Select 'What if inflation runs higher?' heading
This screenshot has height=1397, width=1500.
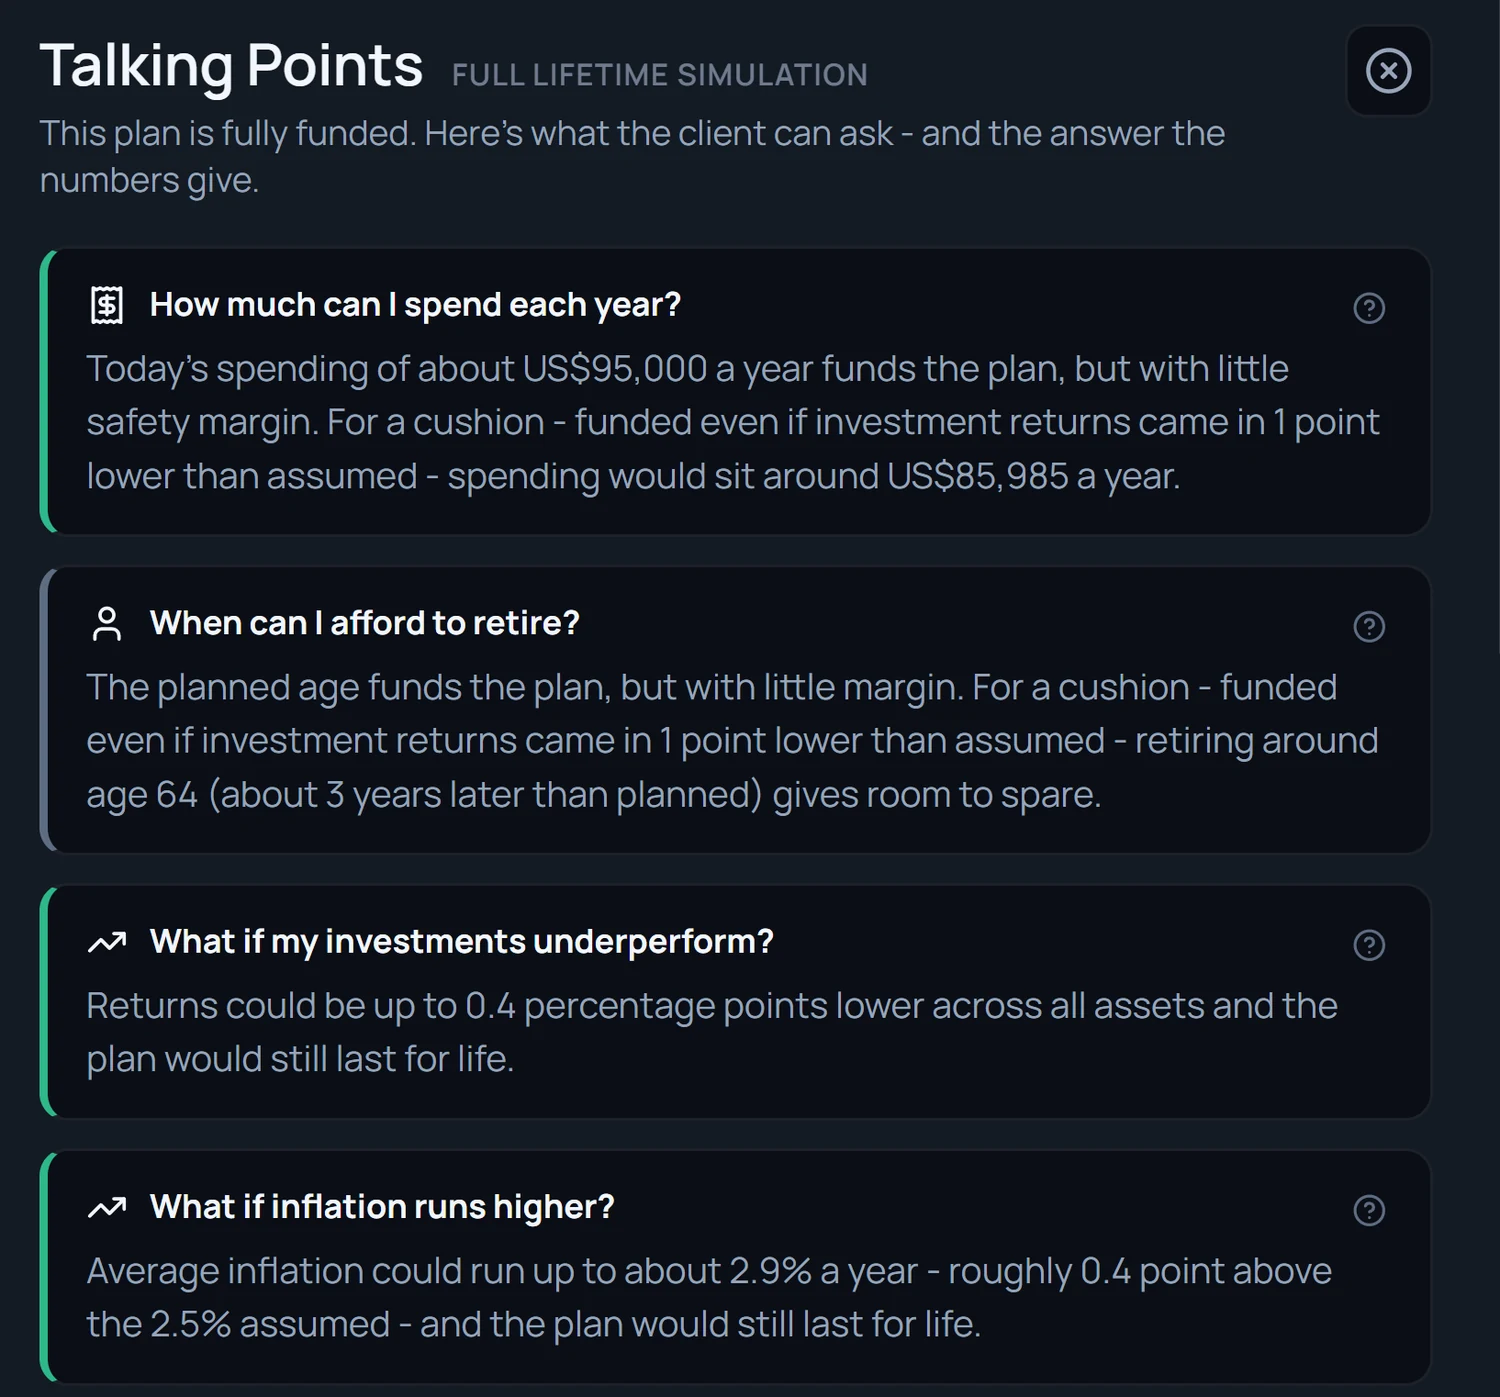[x=382, y=1207]
